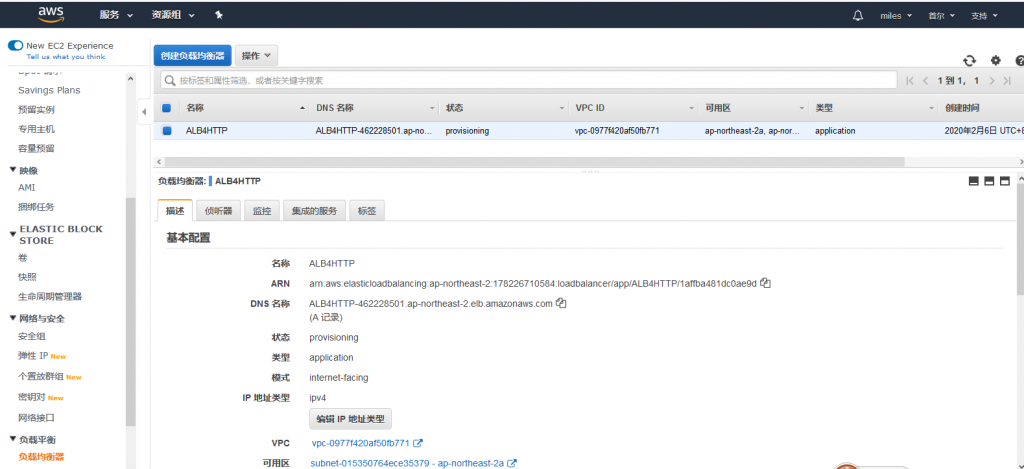The image size is (1024, 469).
Task: Toggle the ALB4HTTP row checkbox
Action: pyautogui.click(x=166, y=131)
